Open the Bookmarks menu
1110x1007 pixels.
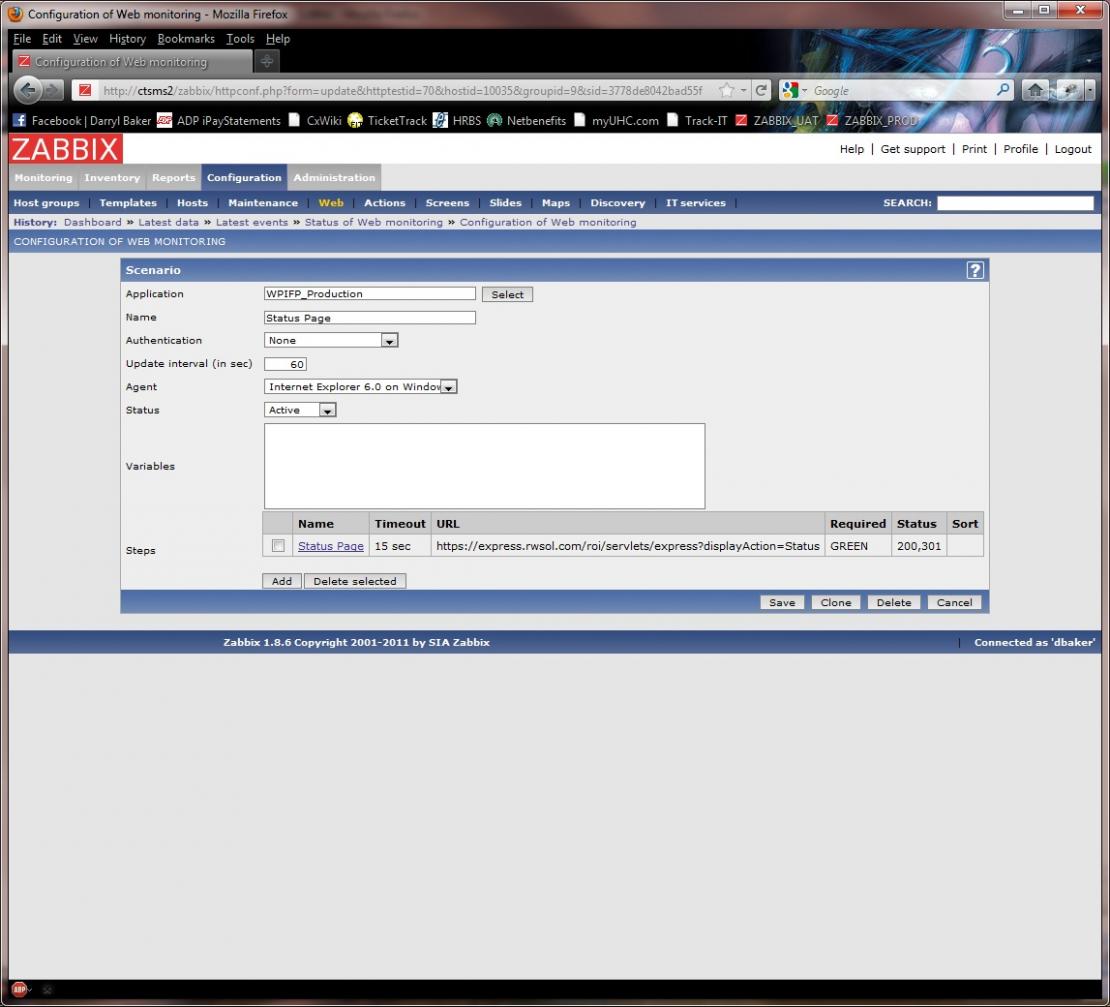point(185,38)
